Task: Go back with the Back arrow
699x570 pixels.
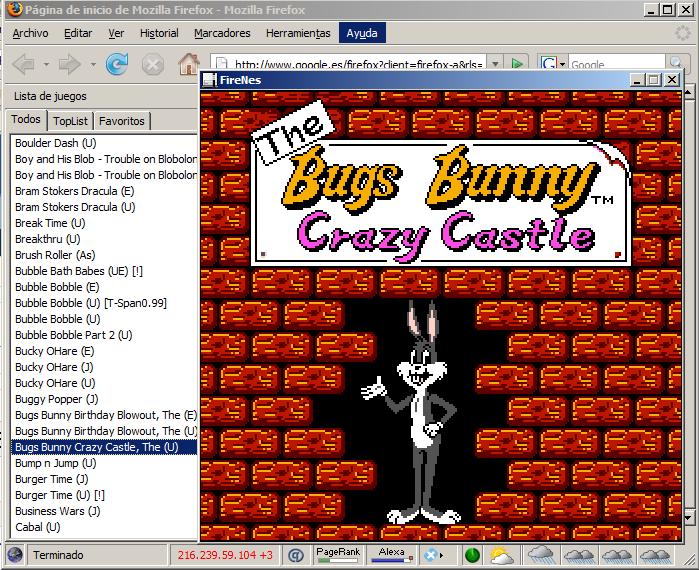Action: pyautogui.click(x=23, y=65)
